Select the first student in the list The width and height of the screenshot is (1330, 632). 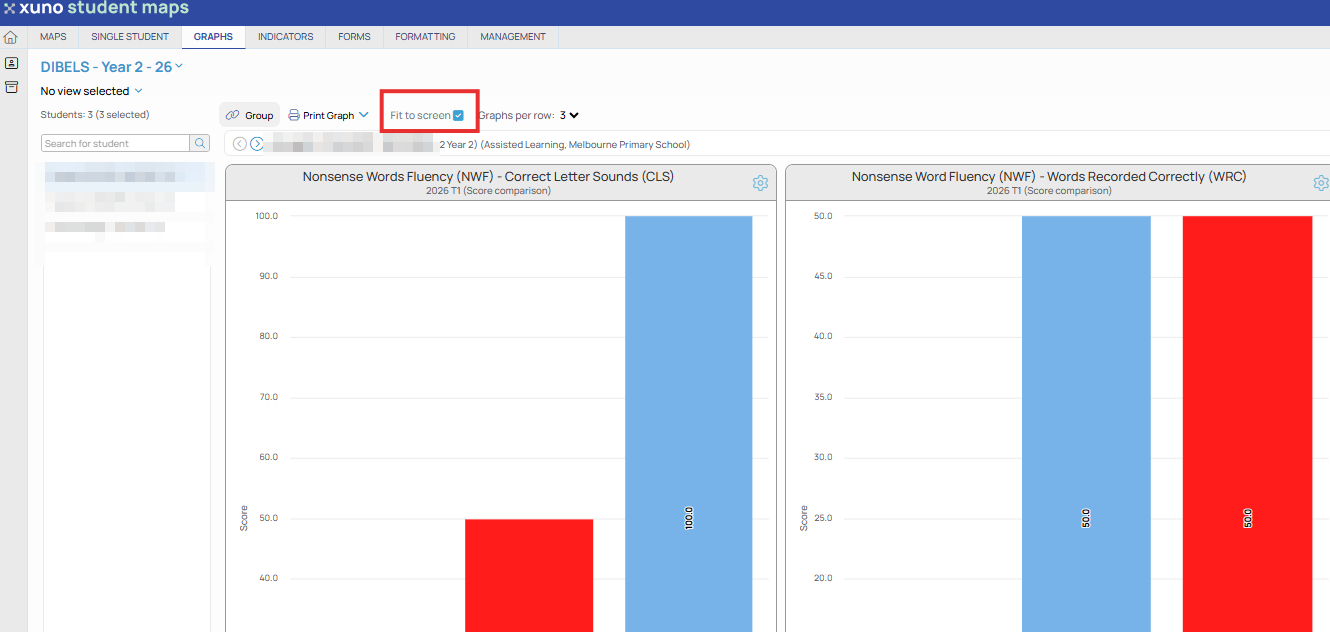(127, 177)
